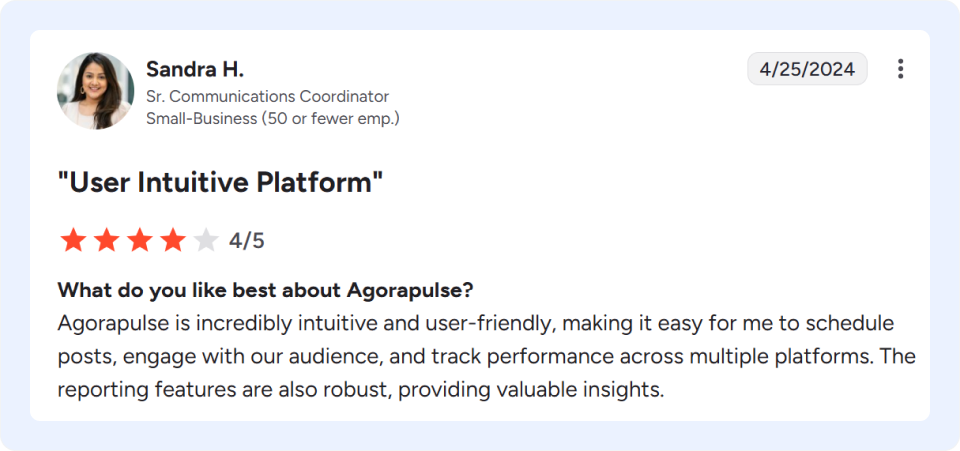This screenshot has height=451, width=960.
Task: Click the review text about Agorapulse being intuitive
Action: coord(486,357)
